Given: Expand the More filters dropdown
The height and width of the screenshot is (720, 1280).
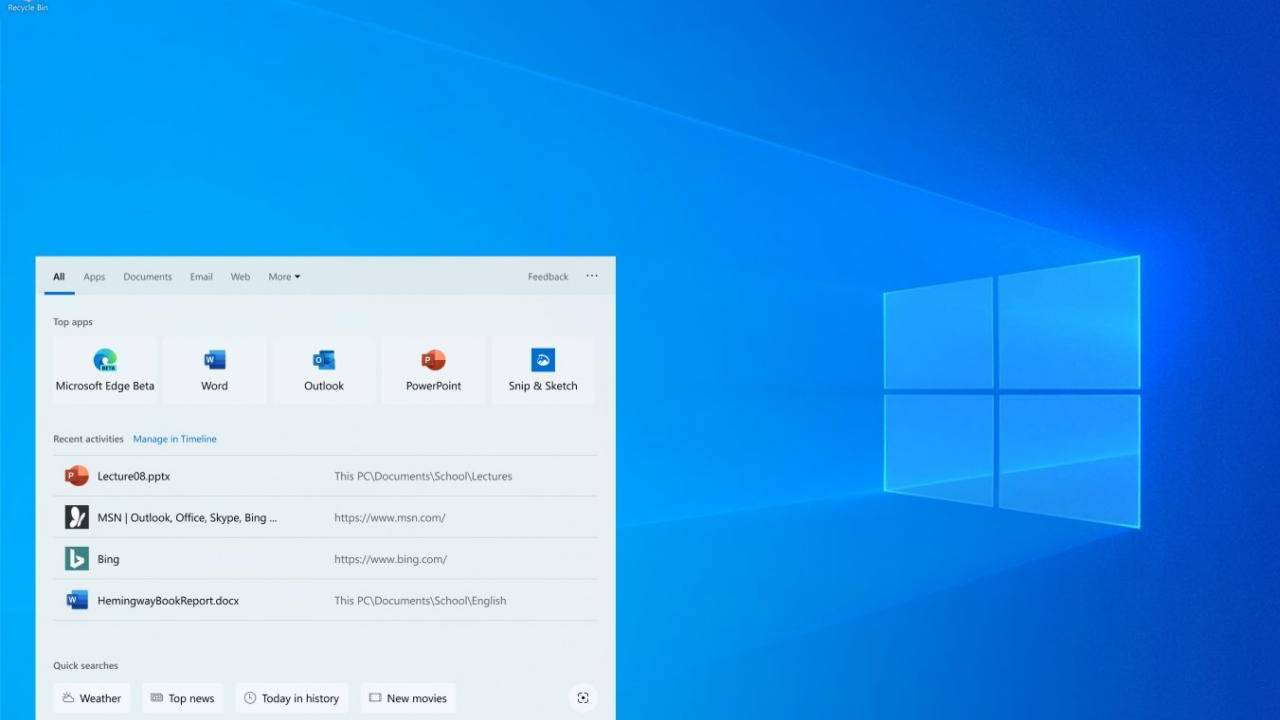Looking at the screenshot, I should tap(284, 276).
